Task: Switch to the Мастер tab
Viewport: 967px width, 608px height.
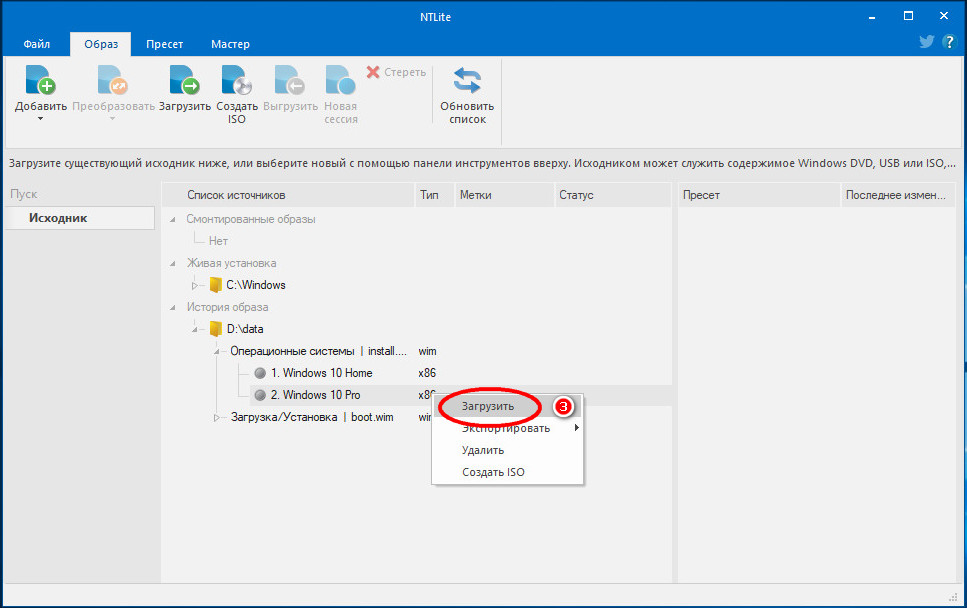Action: (x=230, y=44)
